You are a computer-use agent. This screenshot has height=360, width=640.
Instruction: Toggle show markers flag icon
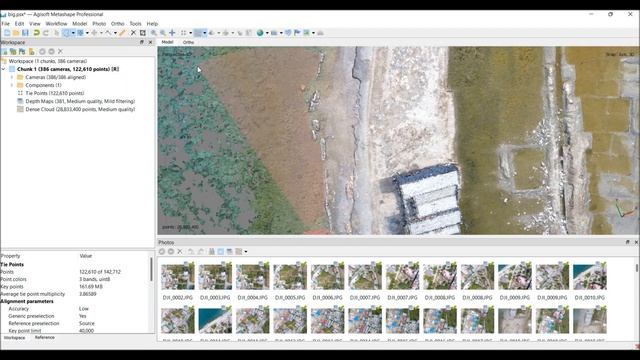(297, 33)
